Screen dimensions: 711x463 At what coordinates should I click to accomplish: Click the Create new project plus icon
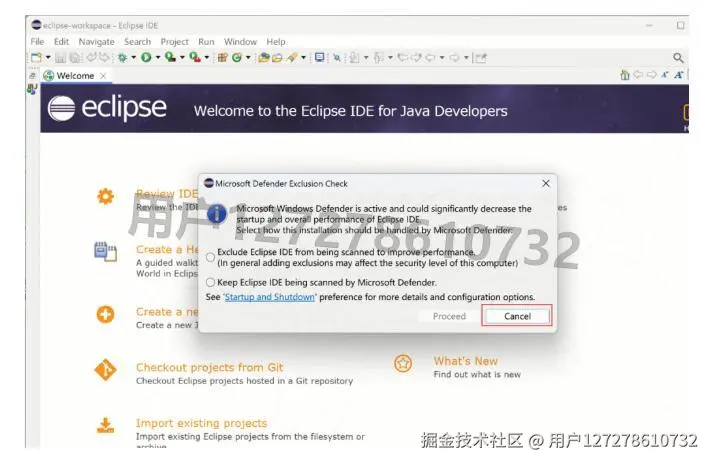[105, 314]
